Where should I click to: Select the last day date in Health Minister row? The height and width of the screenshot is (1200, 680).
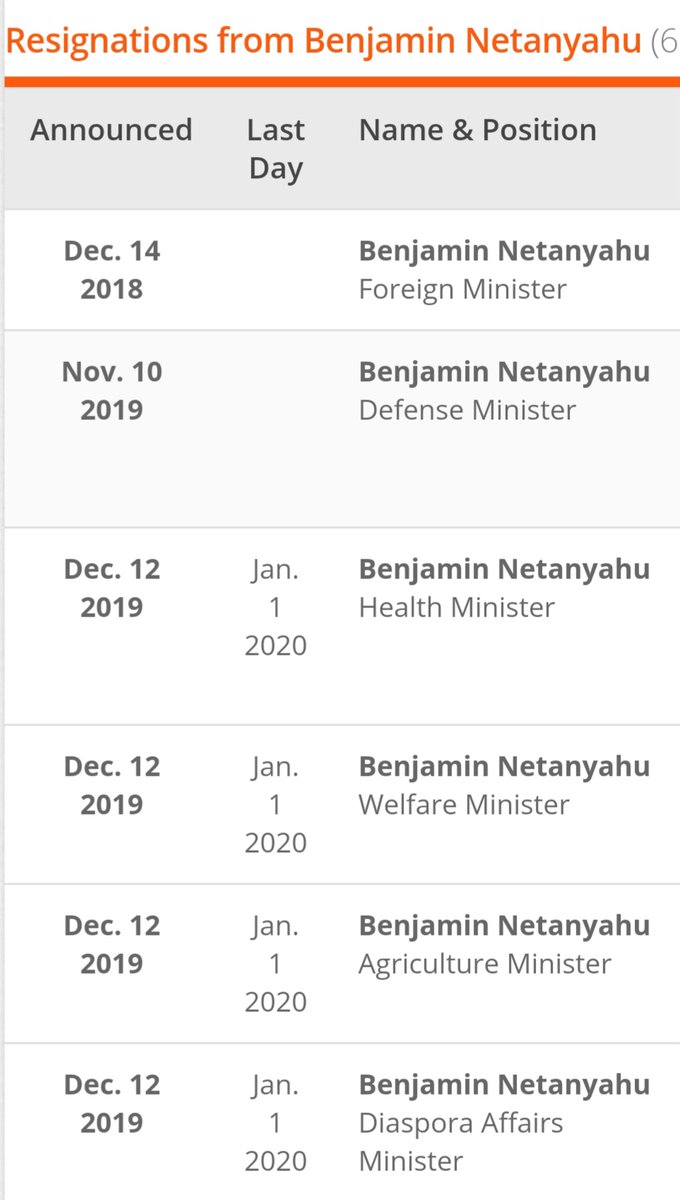click(275, 607)
